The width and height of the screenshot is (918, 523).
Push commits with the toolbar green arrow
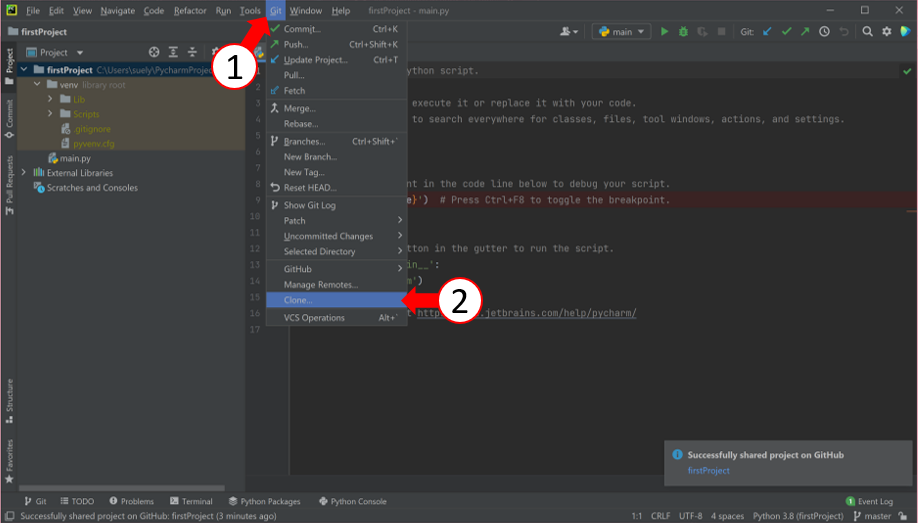(805, 32)
